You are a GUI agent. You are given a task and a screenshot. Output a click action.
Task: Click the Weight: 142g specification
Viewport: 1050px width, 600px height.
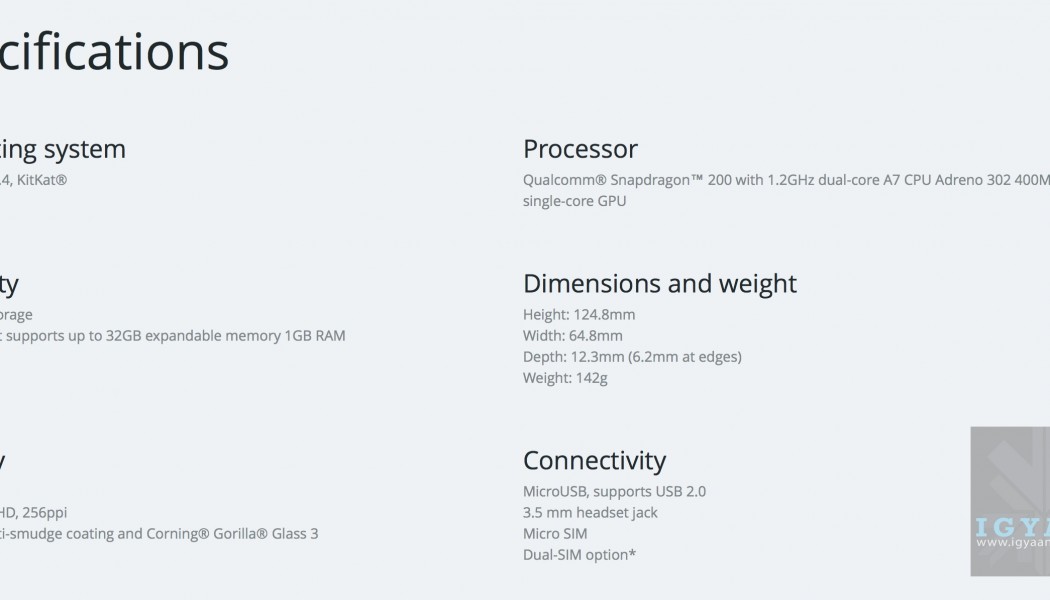coord(565,378)
